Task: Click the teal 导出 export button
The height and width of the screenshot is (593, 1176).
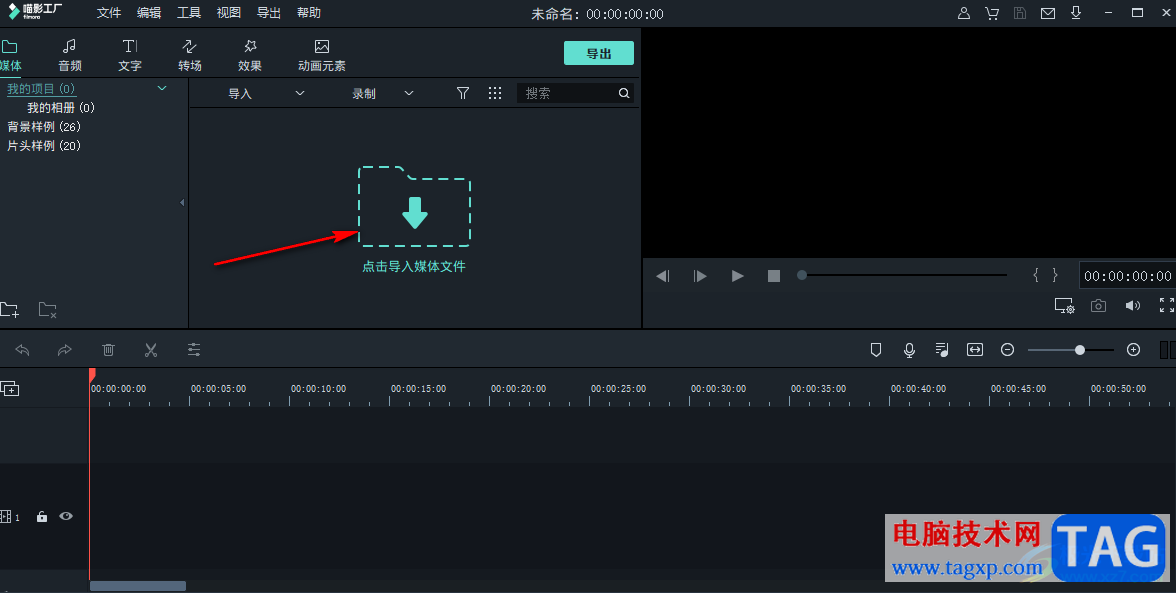Action: pos(598,53)
